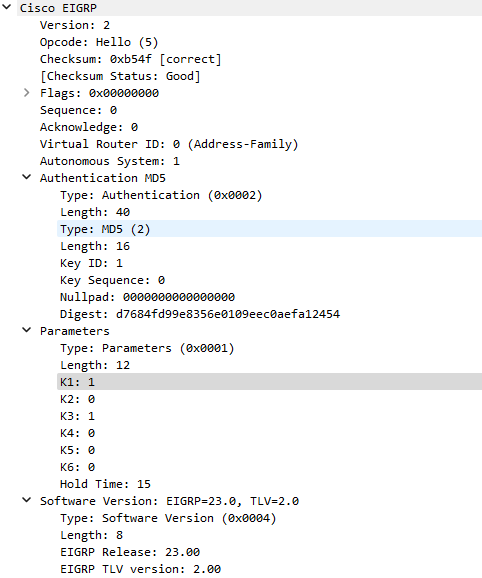Select the 'Length: 8' row

91,535
